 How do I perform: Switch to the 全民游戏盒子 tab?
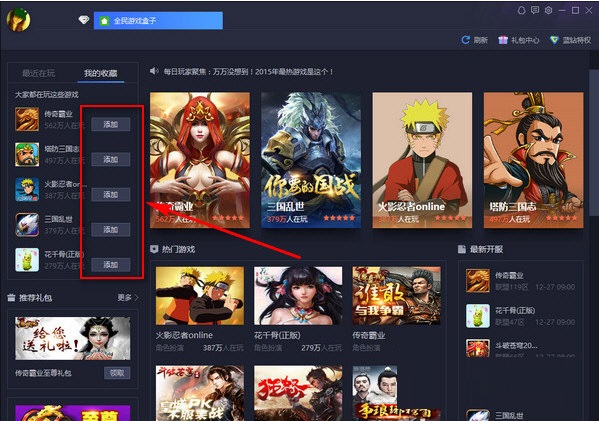[158, 21]
